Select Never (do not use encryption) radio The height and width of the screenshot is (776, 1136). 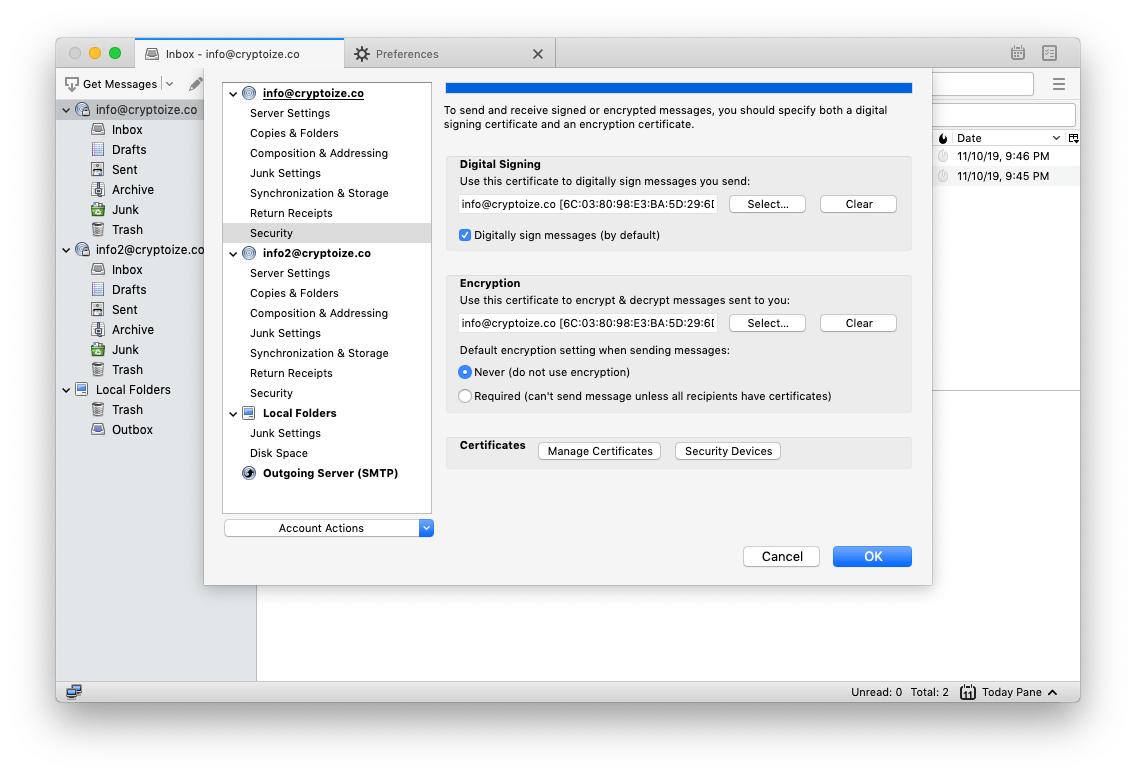click(x=465, y=372)
